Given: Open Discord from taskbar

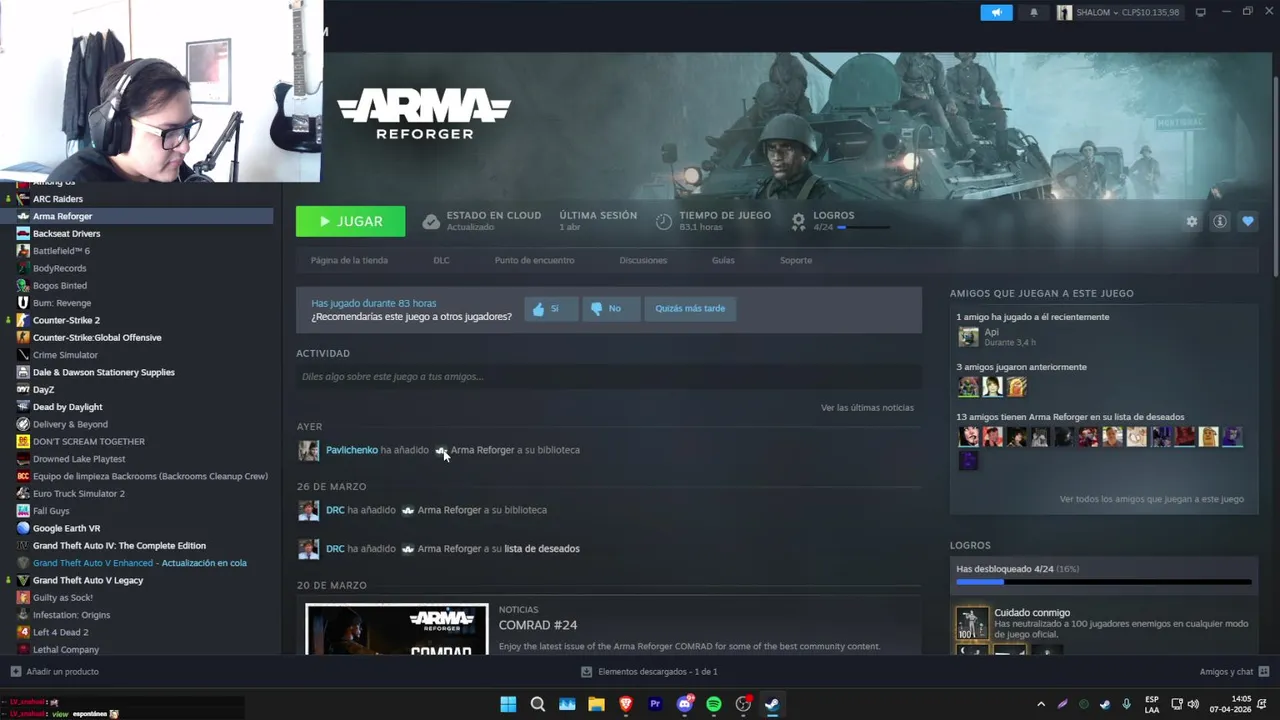Looking at the screenshot, I should pos(685,704).
